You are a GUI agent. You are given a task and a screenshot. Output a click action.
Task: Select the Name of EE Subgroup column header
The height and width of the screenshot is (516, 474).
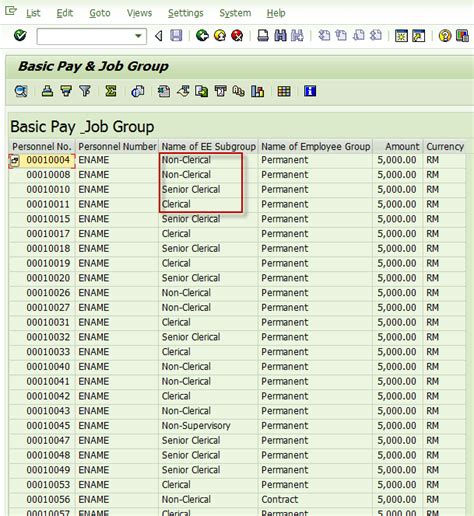[208, 146]
